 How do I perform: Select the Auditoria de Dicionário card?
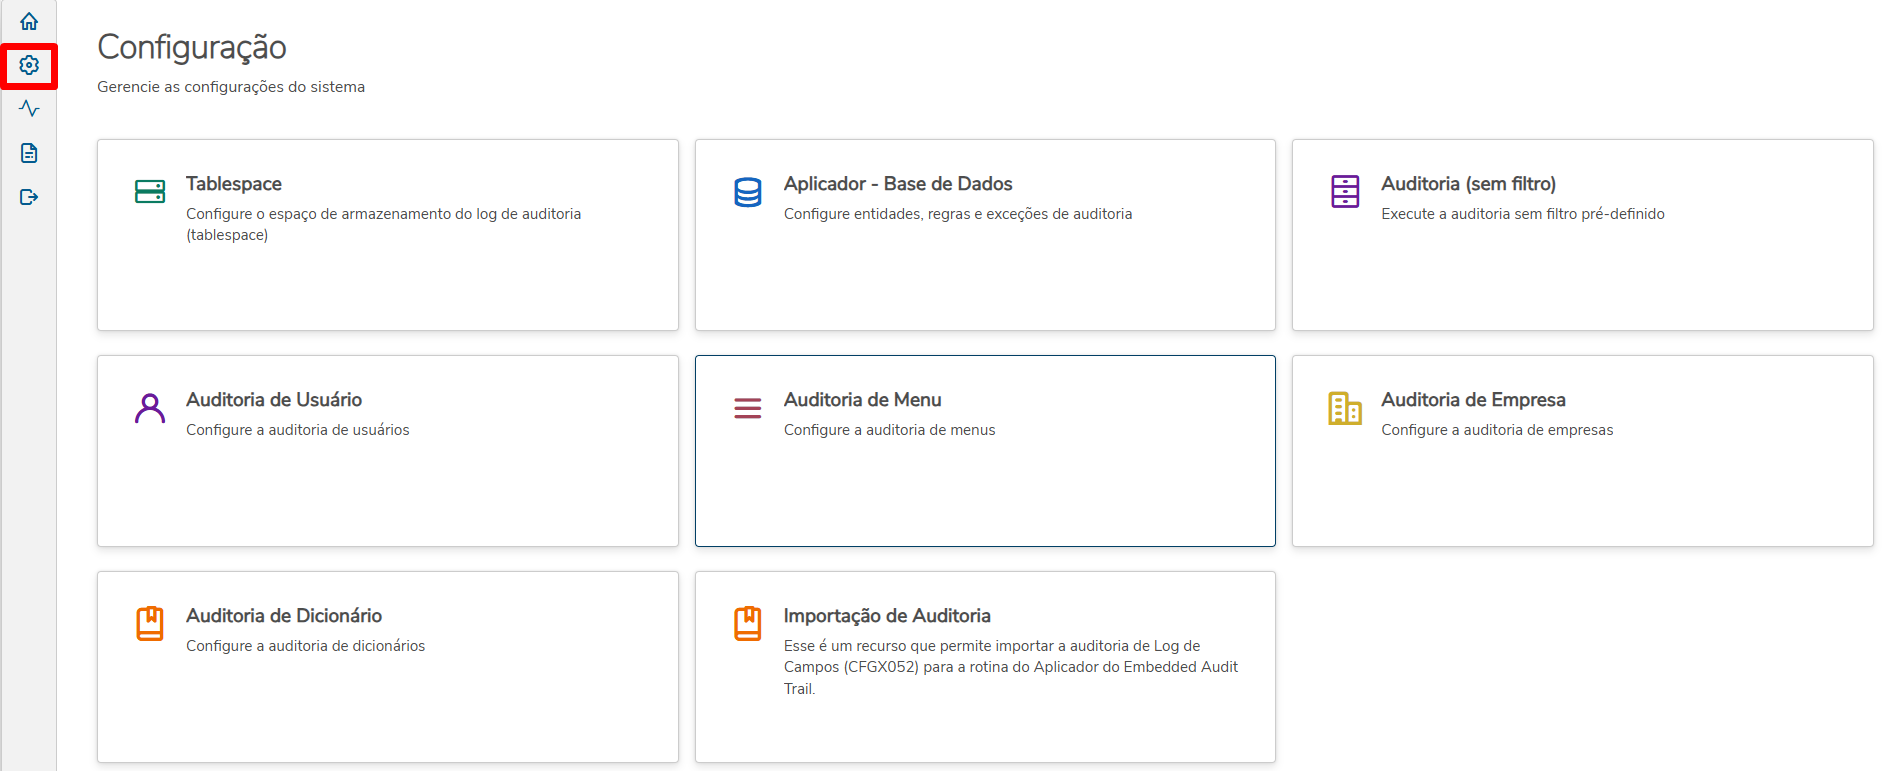[x=388, y=700]
